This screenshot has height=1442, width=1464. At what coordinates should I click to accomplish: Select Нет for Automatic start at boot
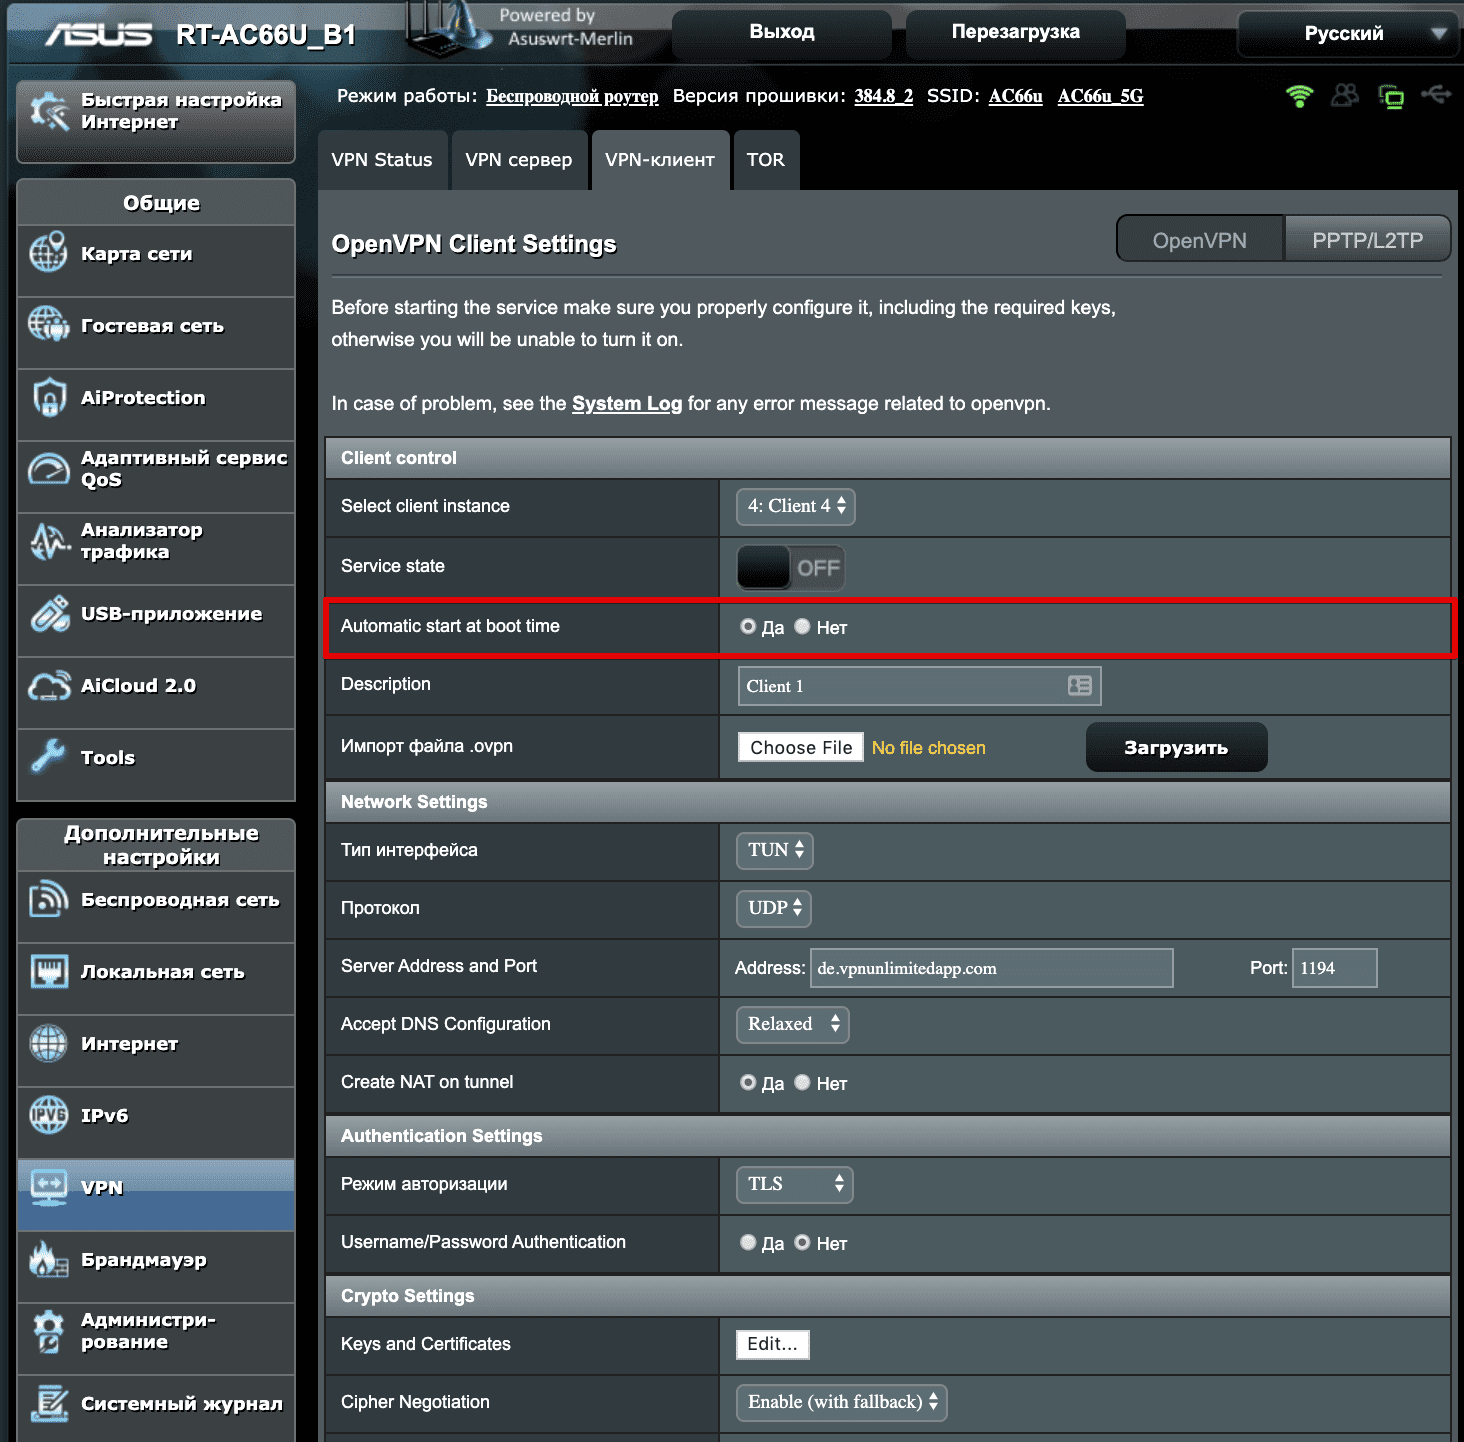pos(802,627)
